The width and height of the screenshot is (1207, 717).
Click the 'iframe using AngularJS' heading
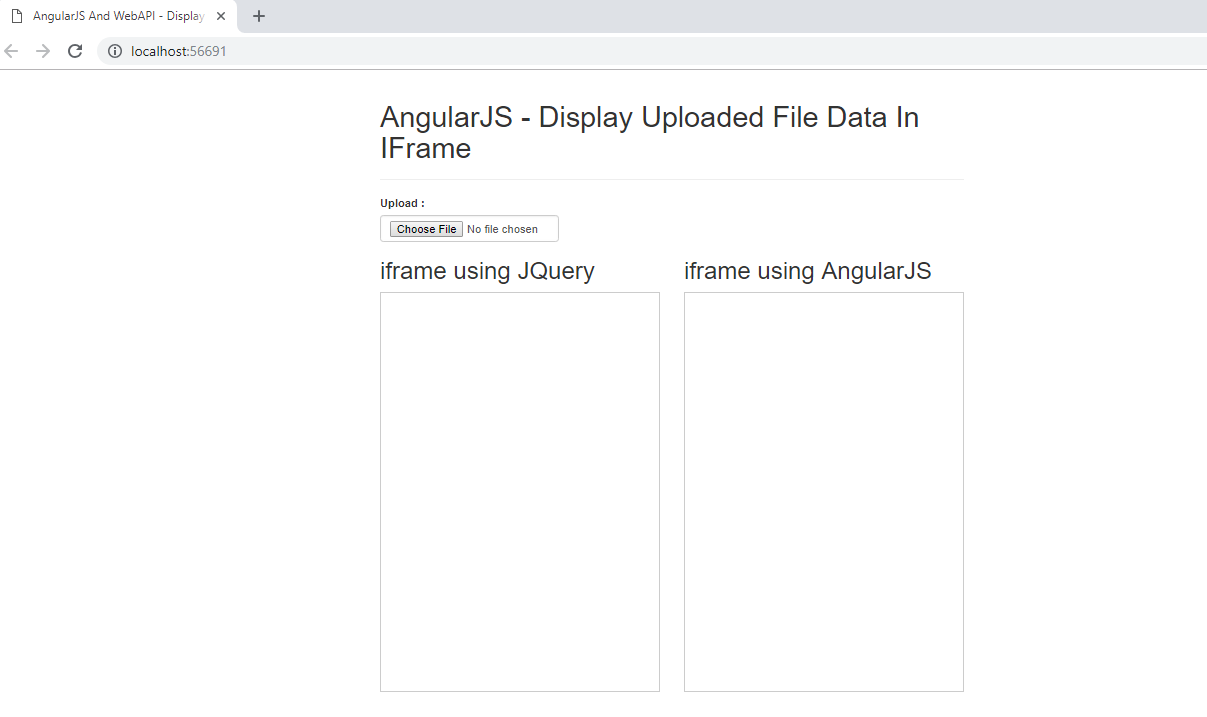click(808, 271)
